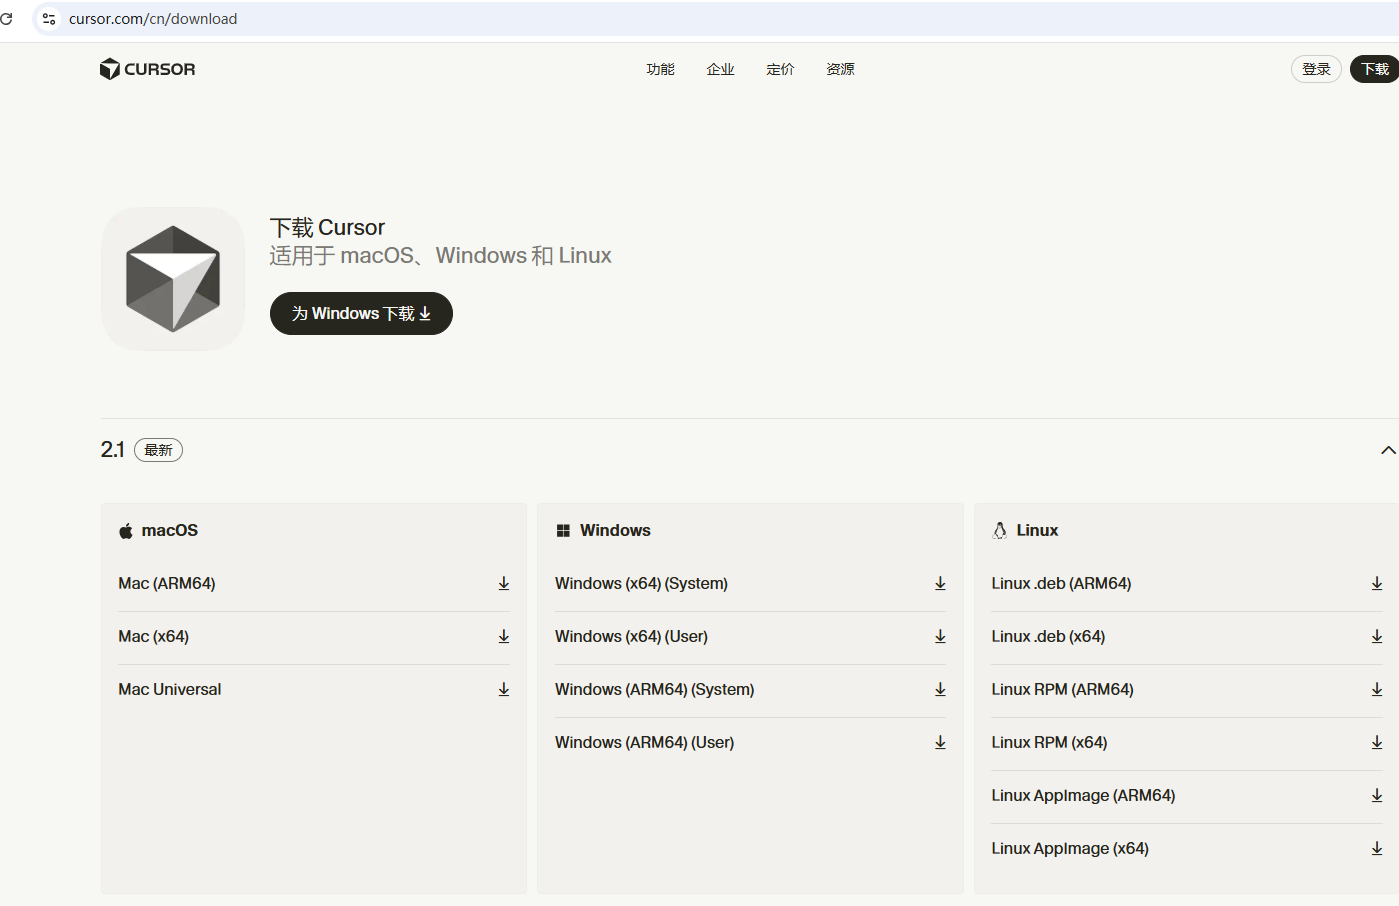Download Windows (x64) (System) arrow icon
1399x906 pixels.
(x=940, y=583)
